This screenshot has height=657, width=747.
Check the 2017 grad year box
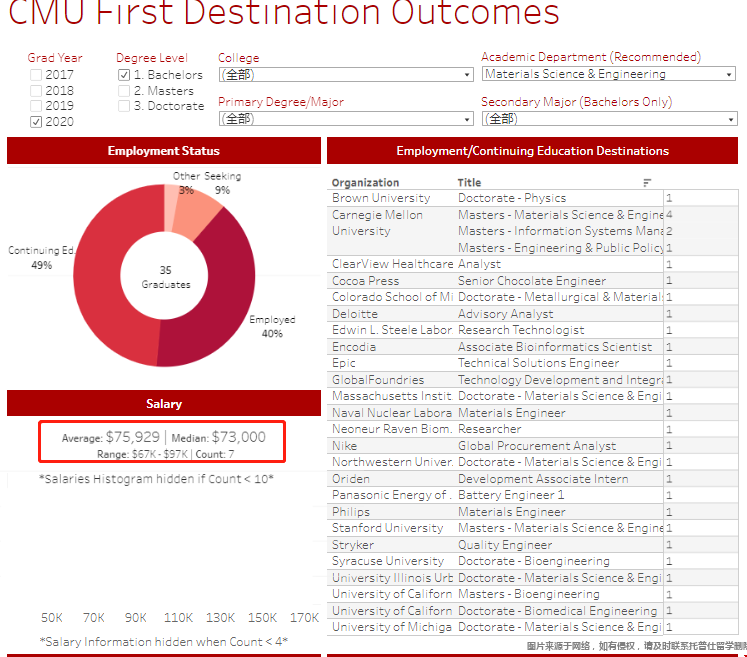pos(36,75)
